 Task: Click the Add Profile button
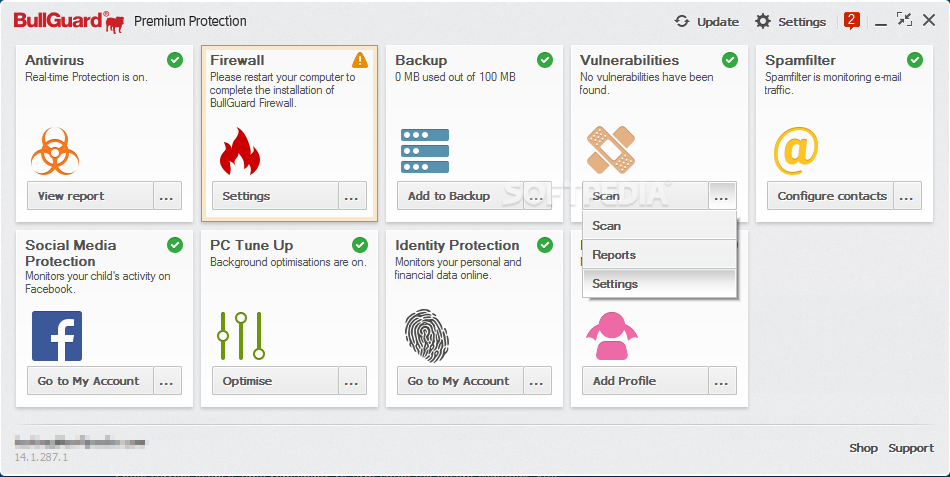tap(645, 381)
